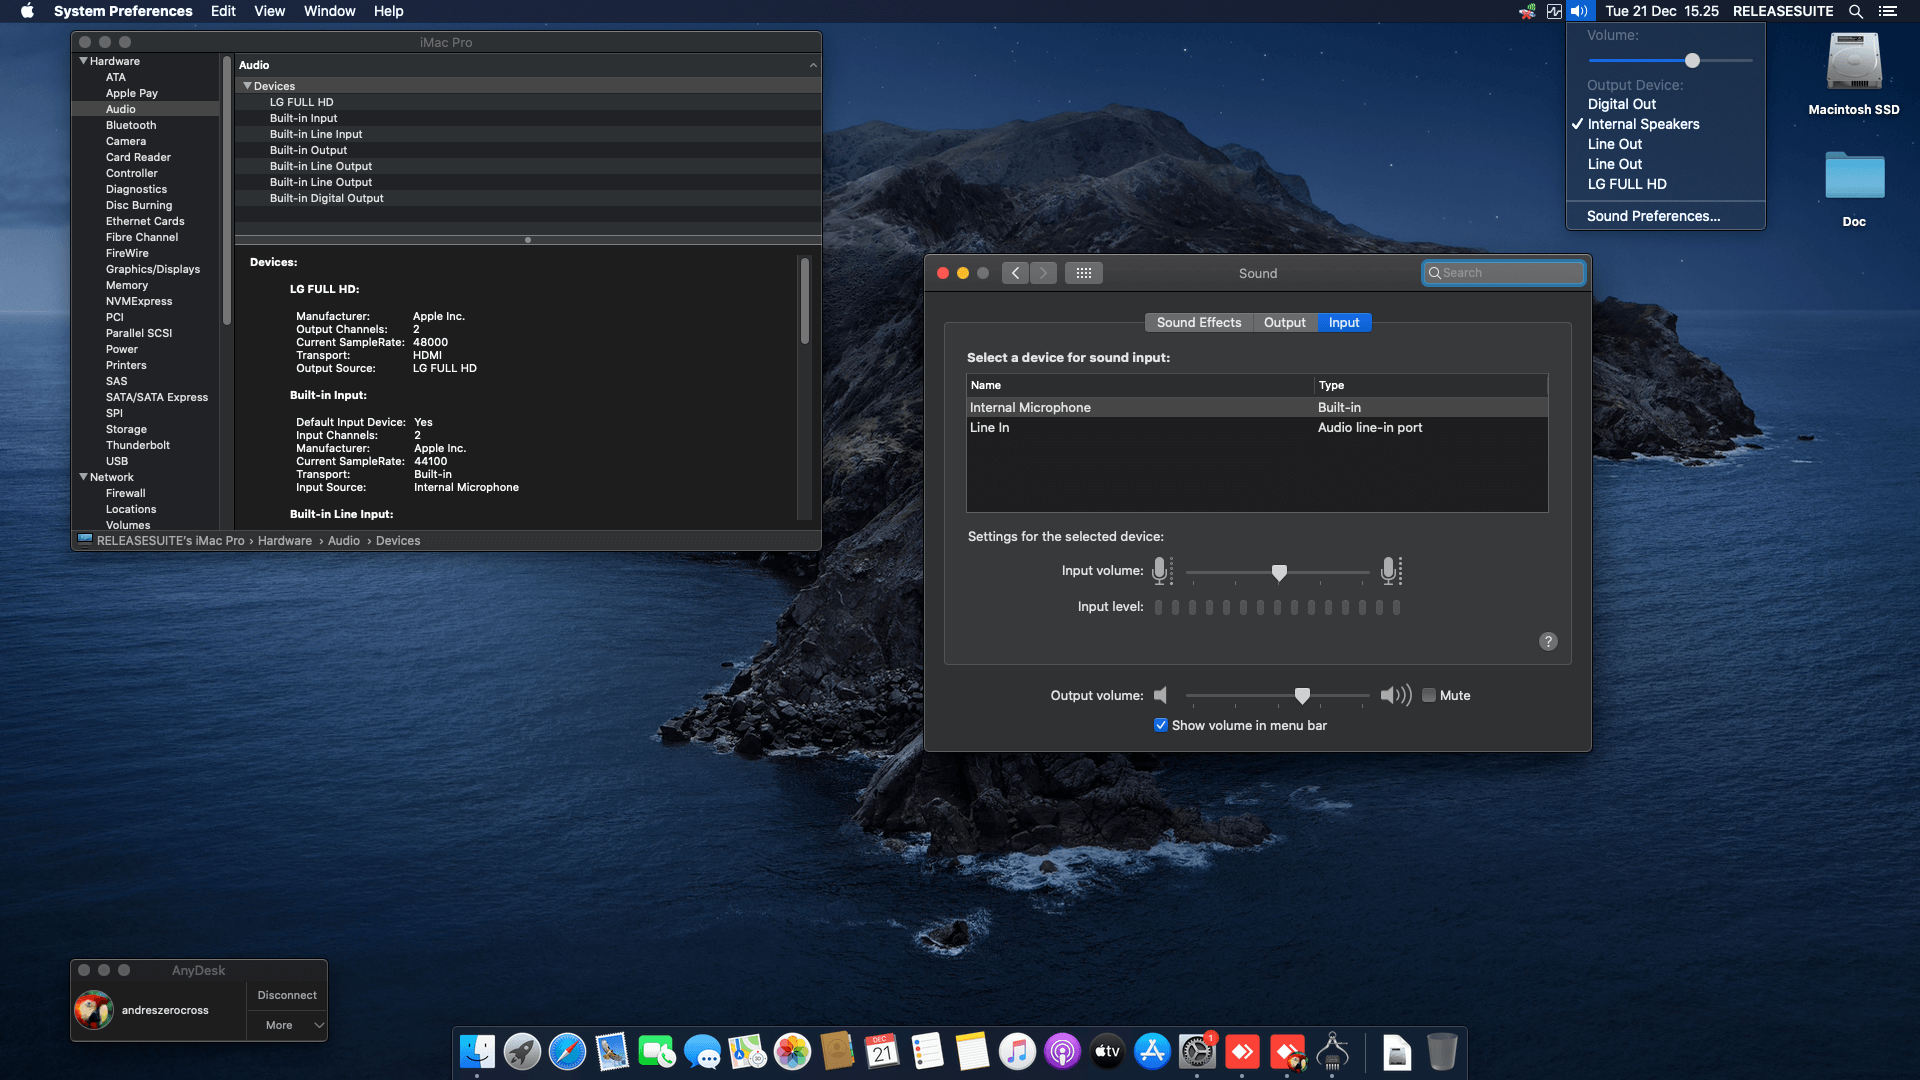Collapse the Network tree section
The width and height of the screenshot is (1920, 1080).
point(84,477)
